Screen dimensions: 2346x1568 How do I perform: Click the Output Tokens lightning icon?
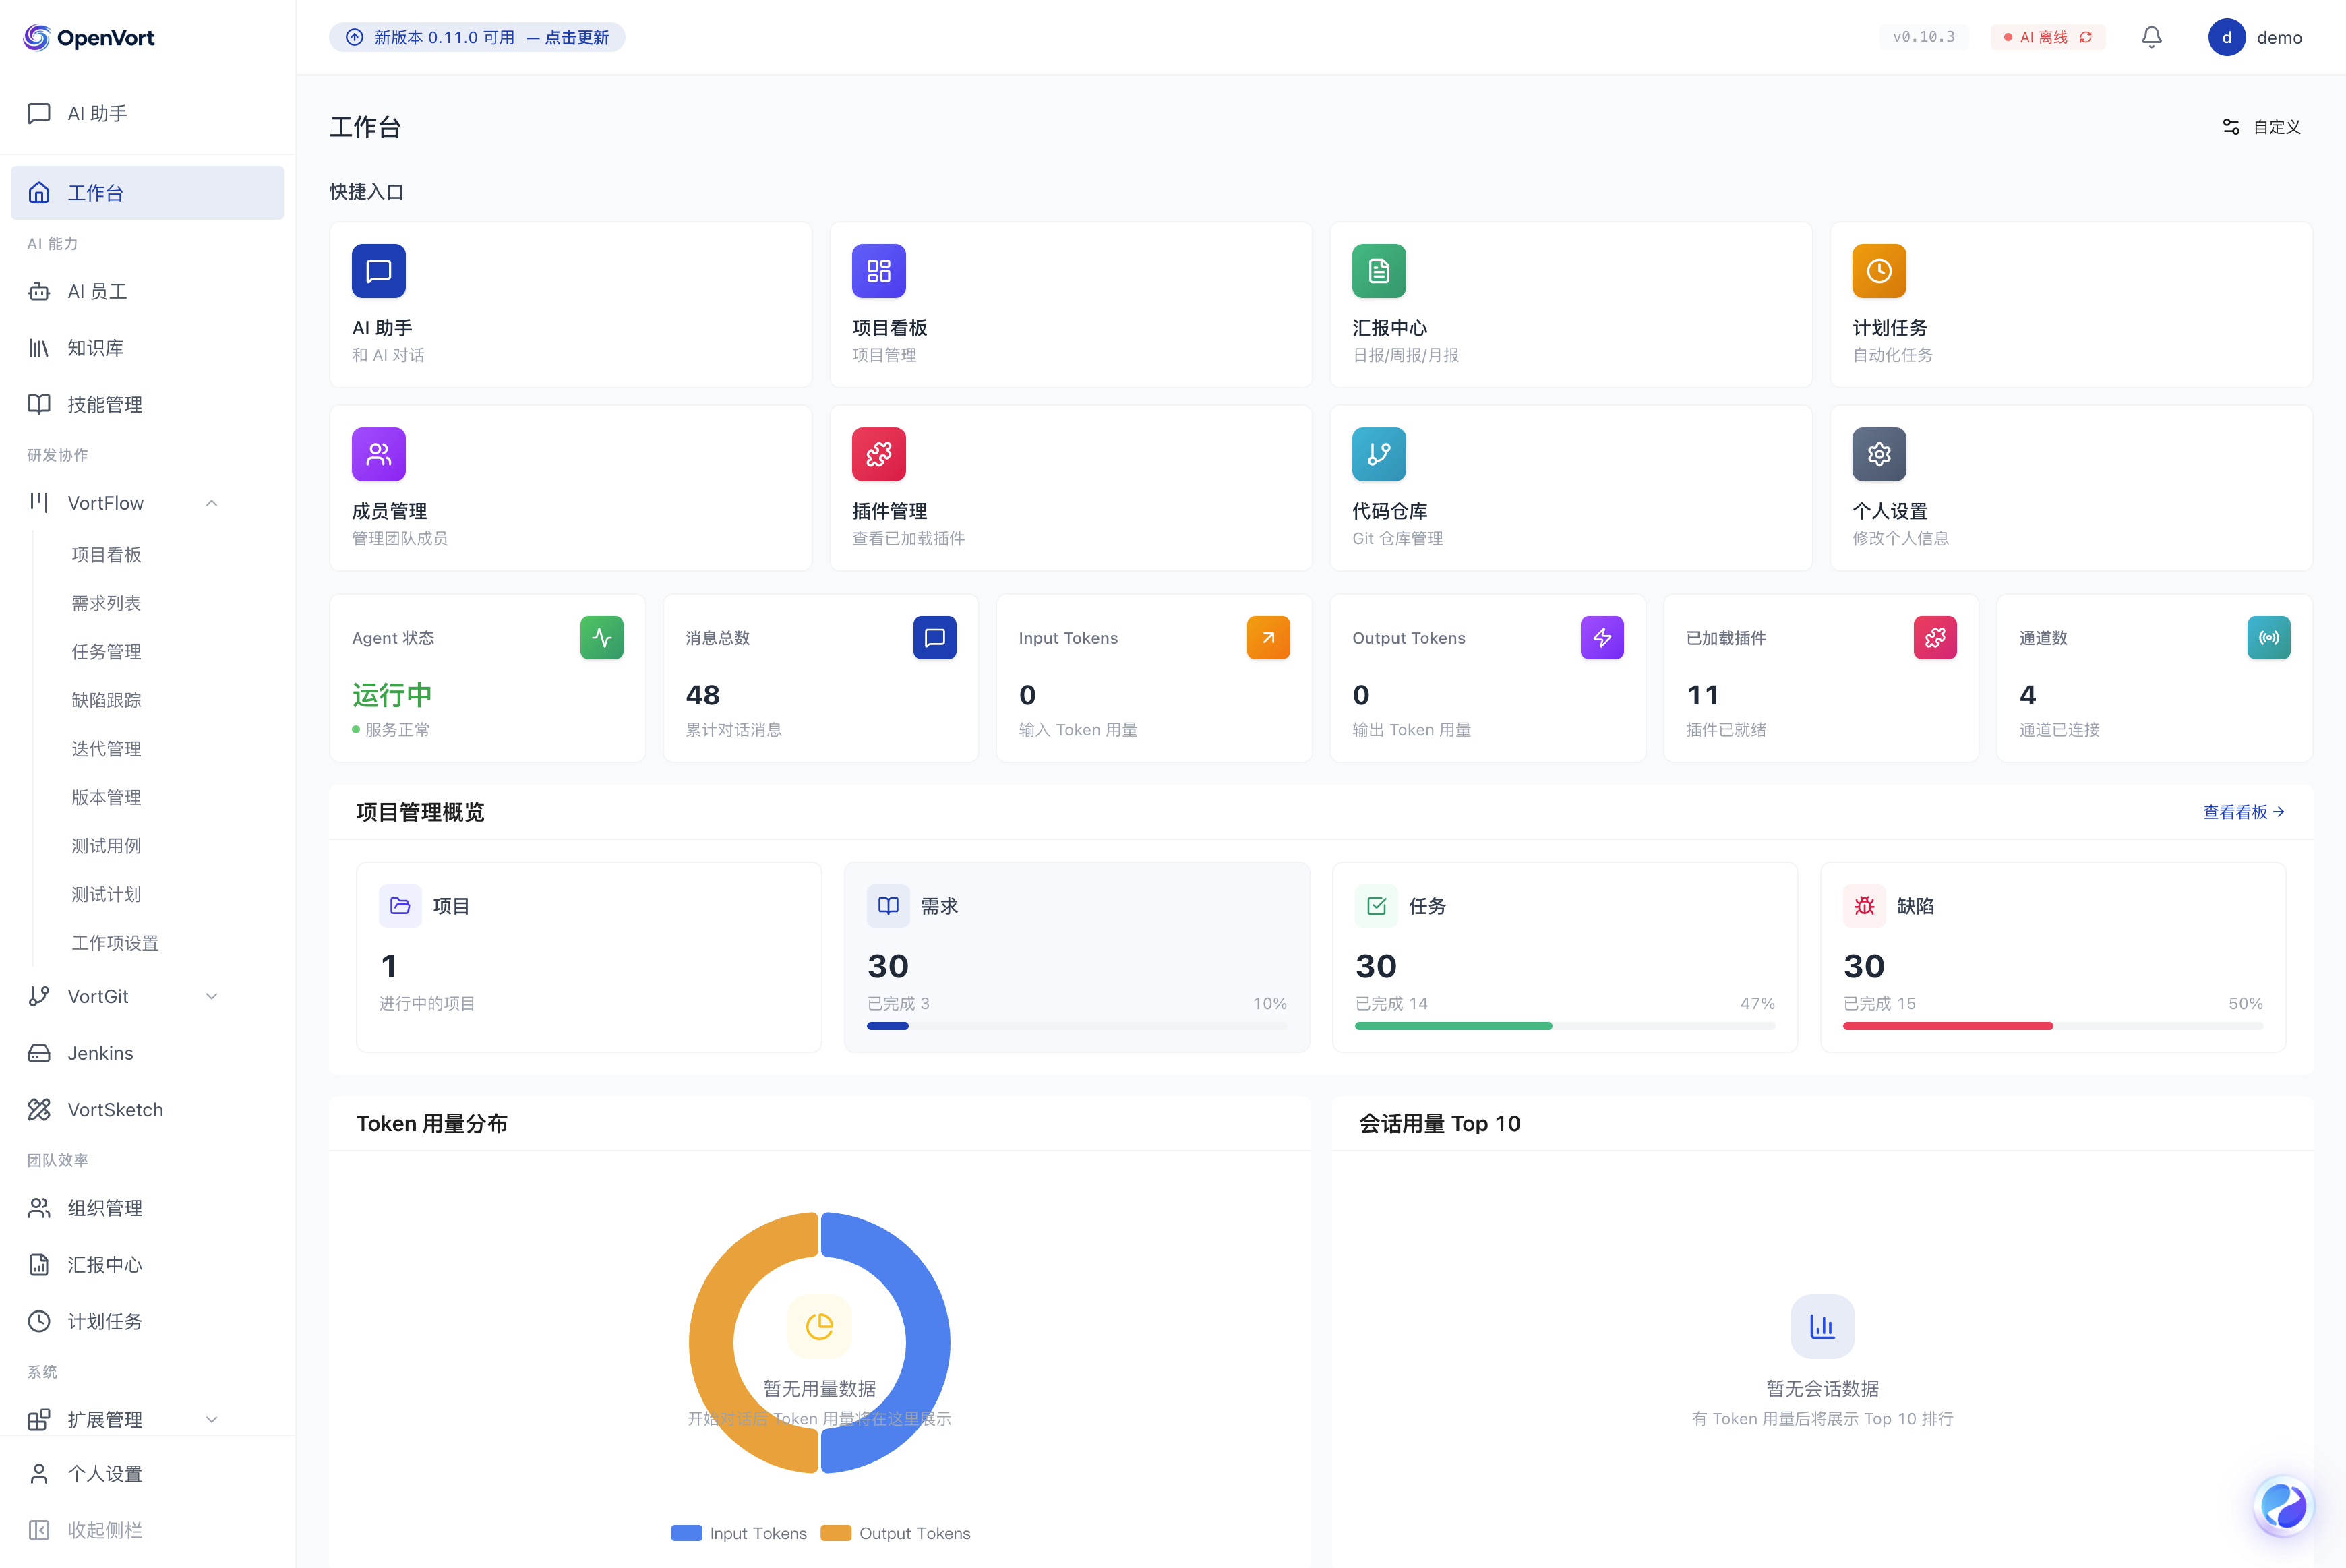tap(1602, 638)
